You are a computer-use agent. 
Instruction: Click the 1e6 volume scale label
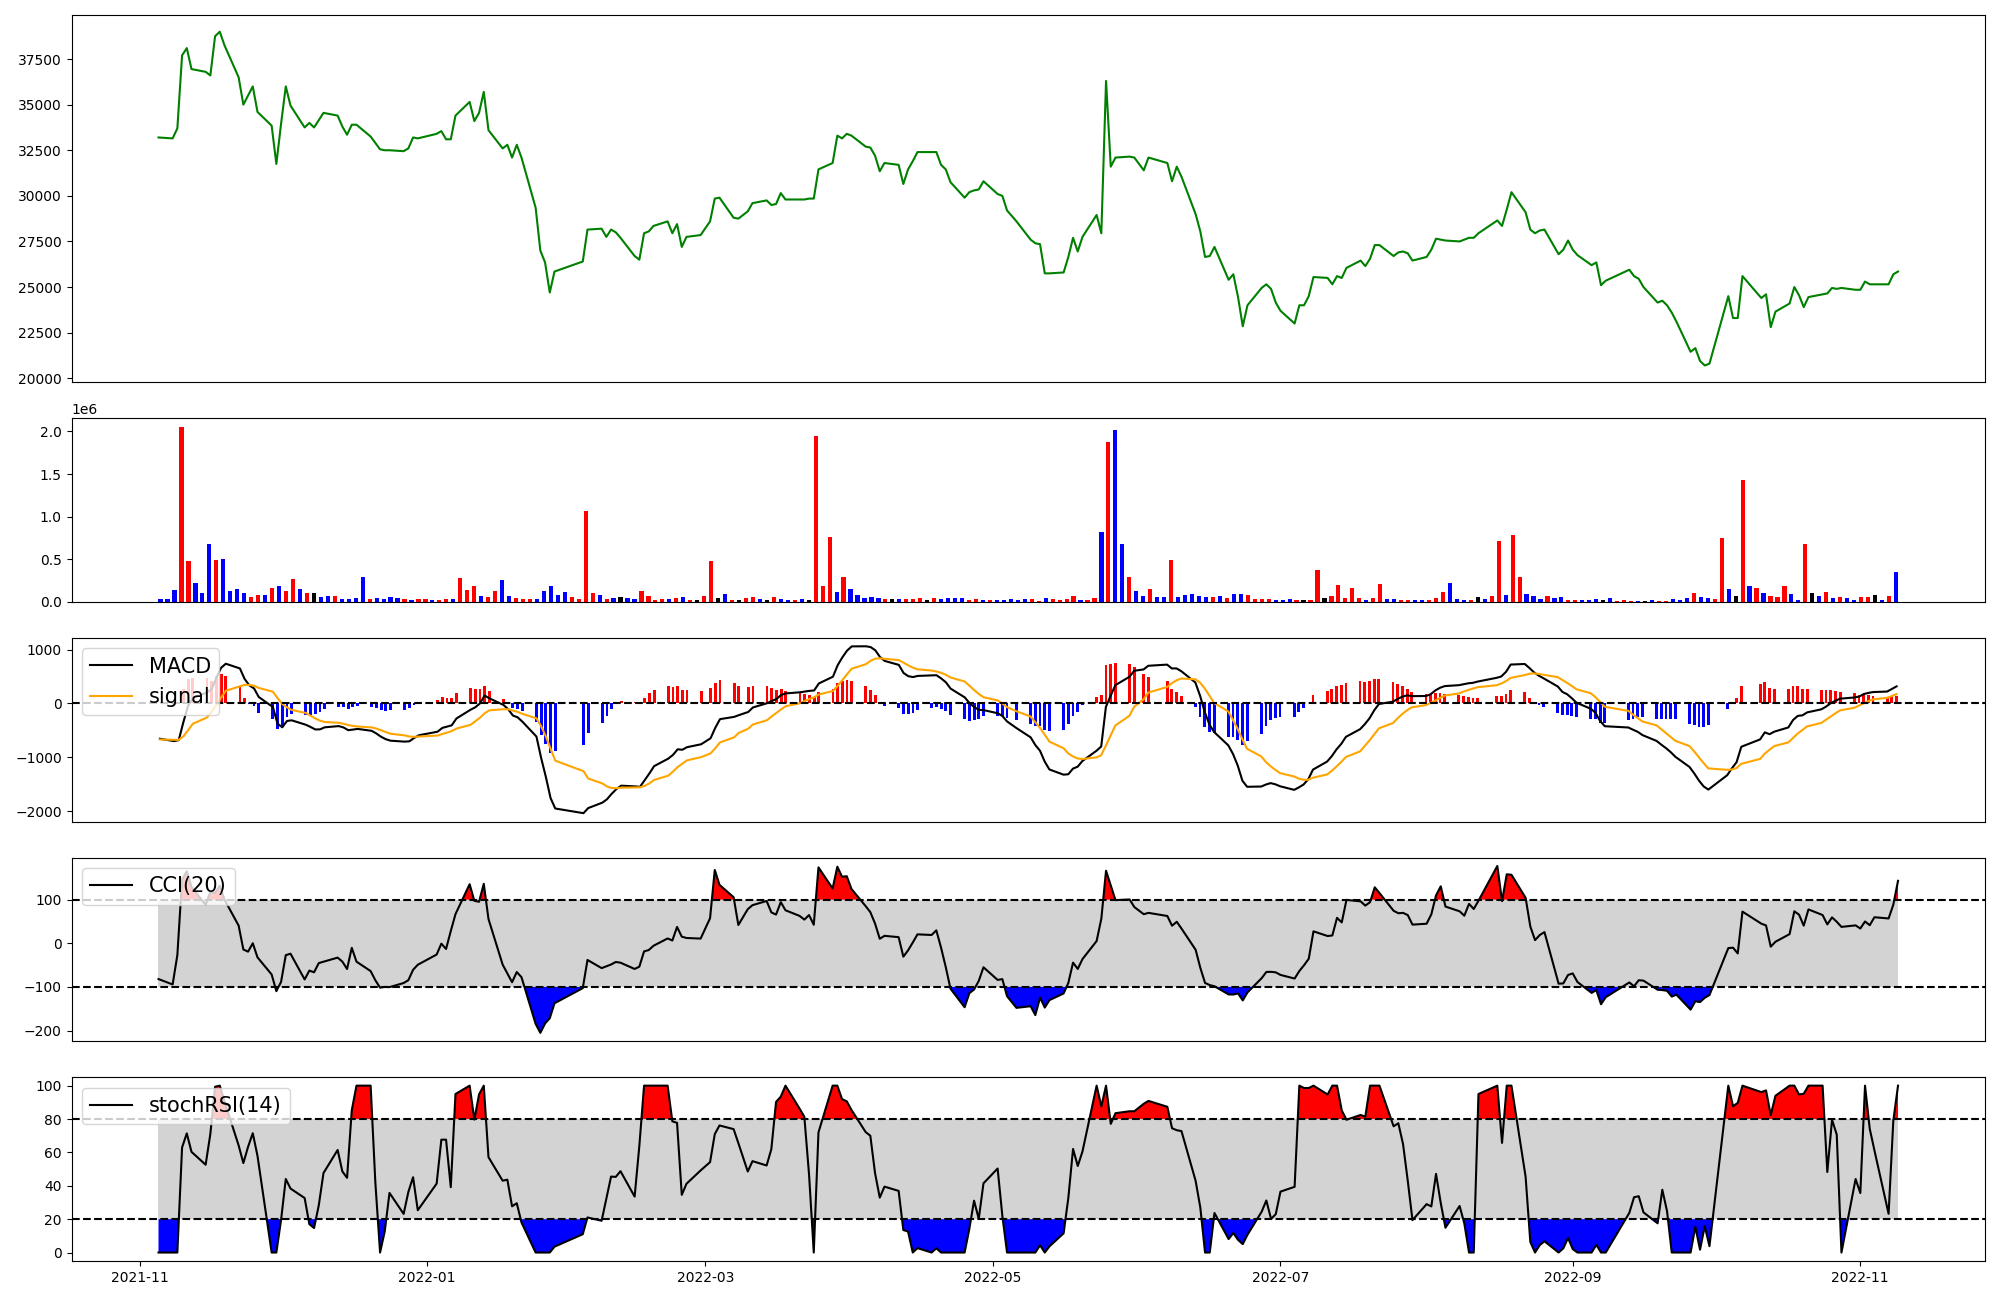point(84,410)
